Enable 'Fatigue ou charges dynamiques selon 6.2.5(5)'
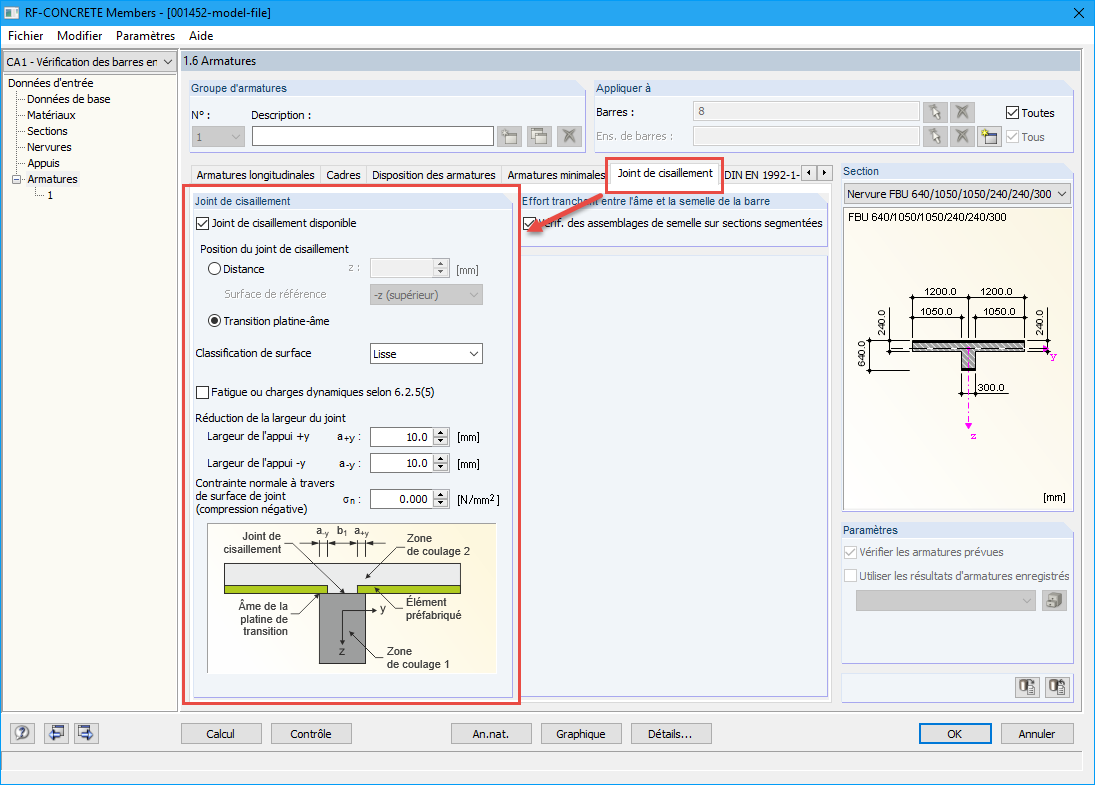 pos(202,391)
